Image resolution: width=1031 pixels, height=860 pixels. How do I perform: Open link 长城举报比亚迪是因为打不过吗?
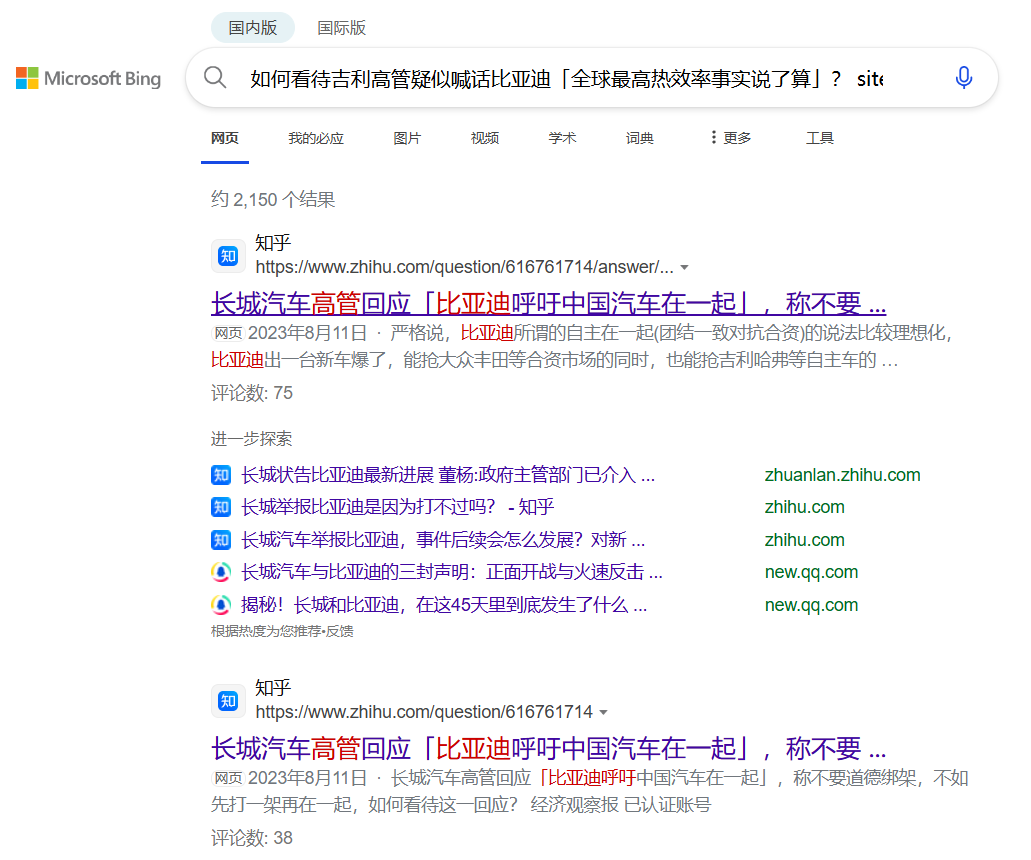397,507
